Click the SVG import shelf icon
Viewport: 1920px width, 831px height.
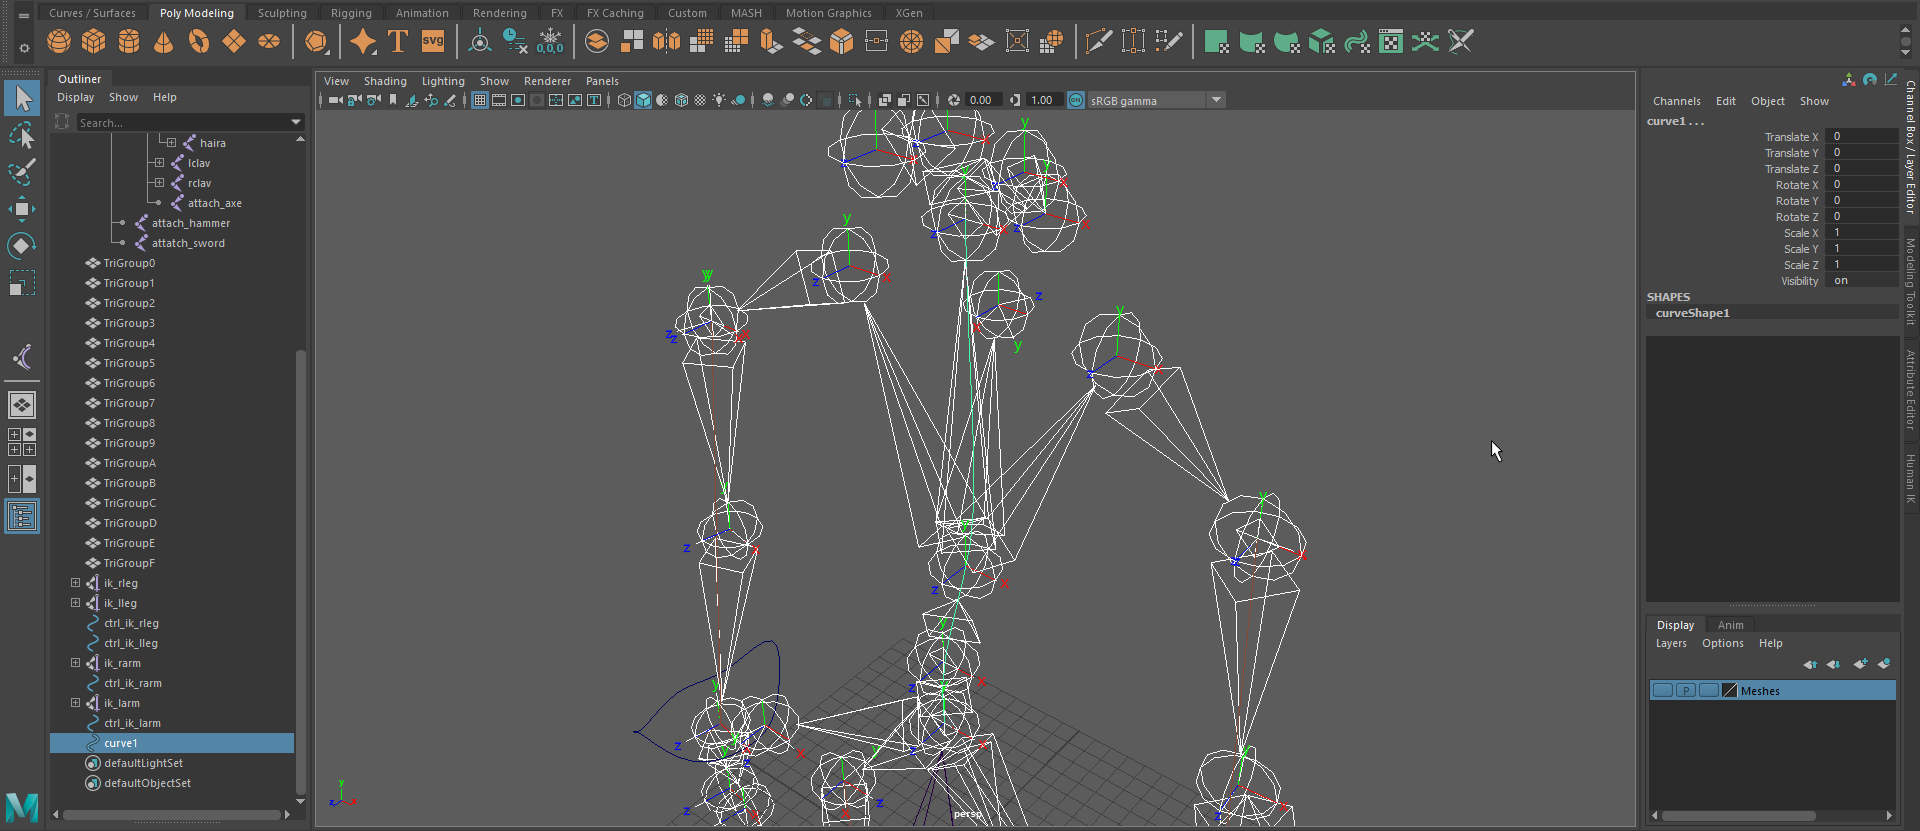[433, 42]
